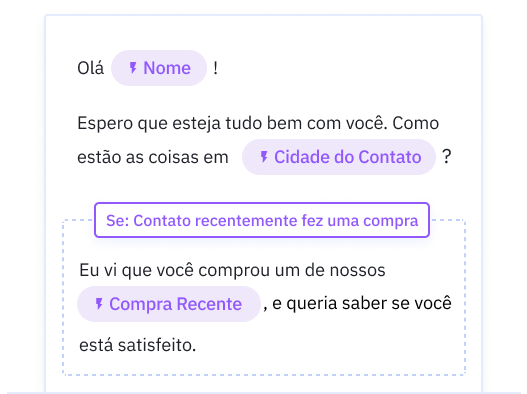Click blank editor area above the greeting

(264, 33)
